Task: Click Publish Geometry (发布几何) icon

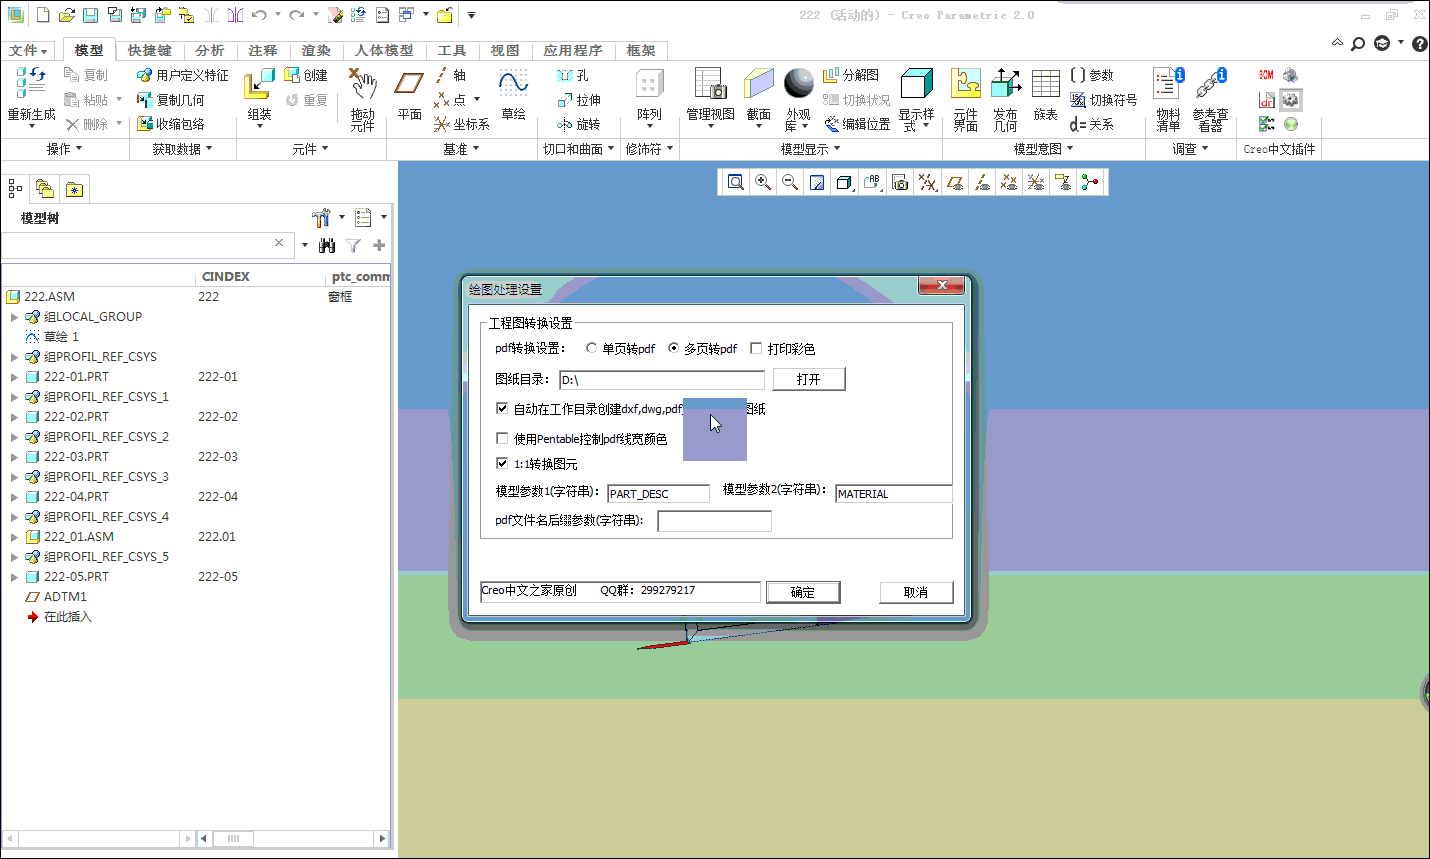Action: pos(1005,85)
